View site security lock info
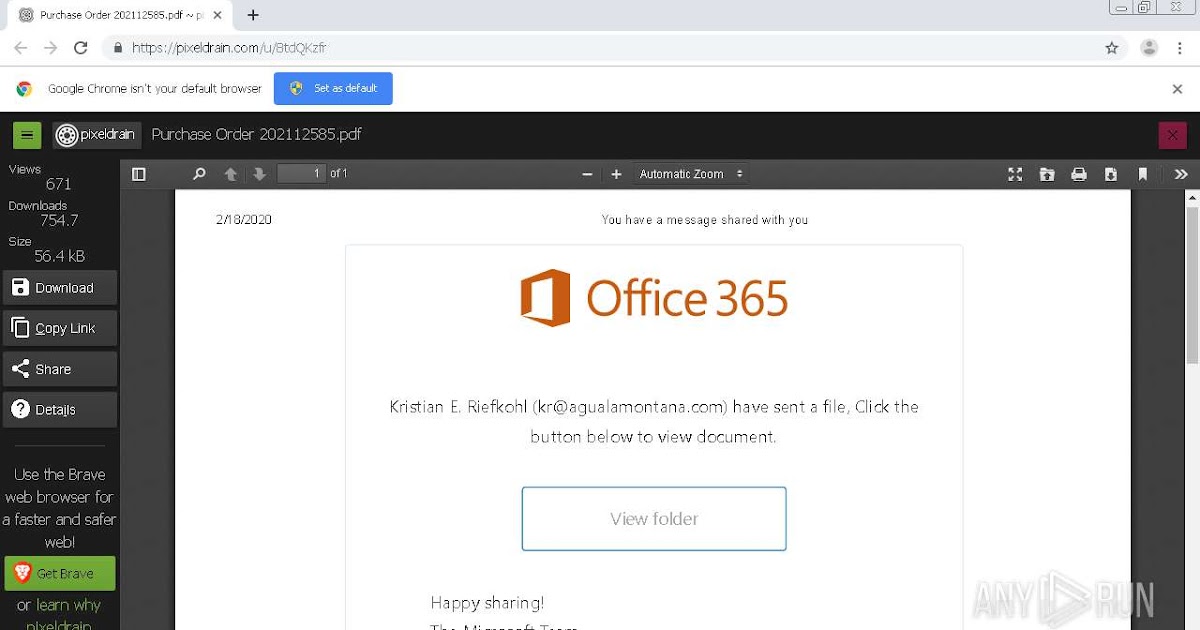1200x630 pixels. tap(118, 48)
